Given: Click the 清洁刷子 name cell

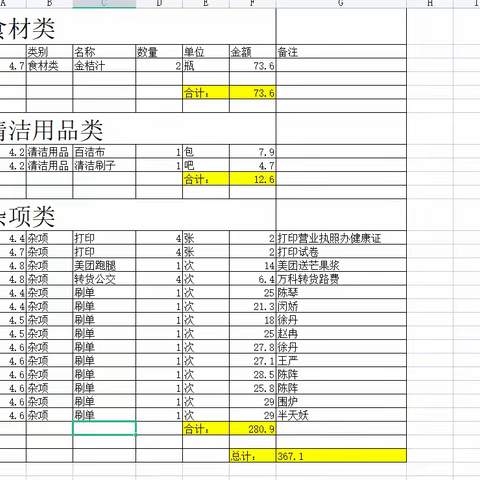Looking at the screenshot, I should 104,165.
